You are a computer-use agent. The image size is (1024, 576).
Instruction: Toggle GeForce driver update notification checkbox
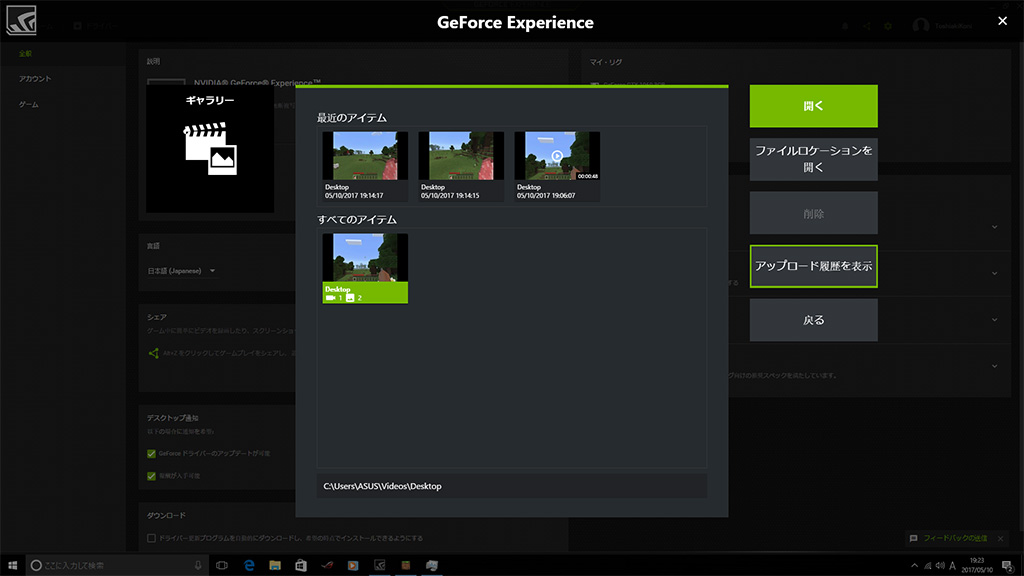(152, 454)
